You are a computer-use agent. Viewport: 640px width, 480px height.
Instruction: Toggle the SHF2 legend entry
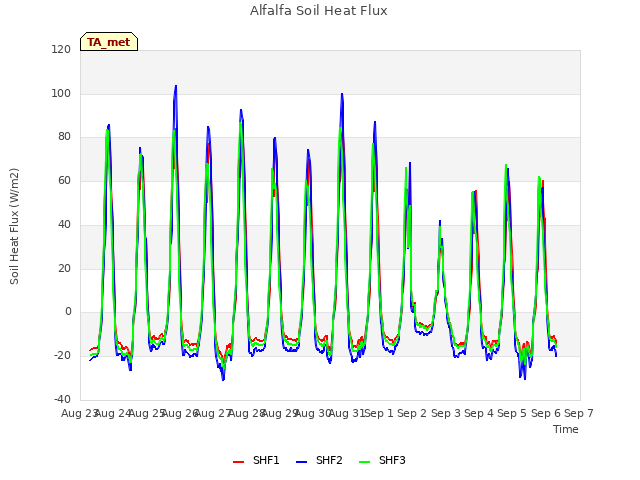pos(319,460)
